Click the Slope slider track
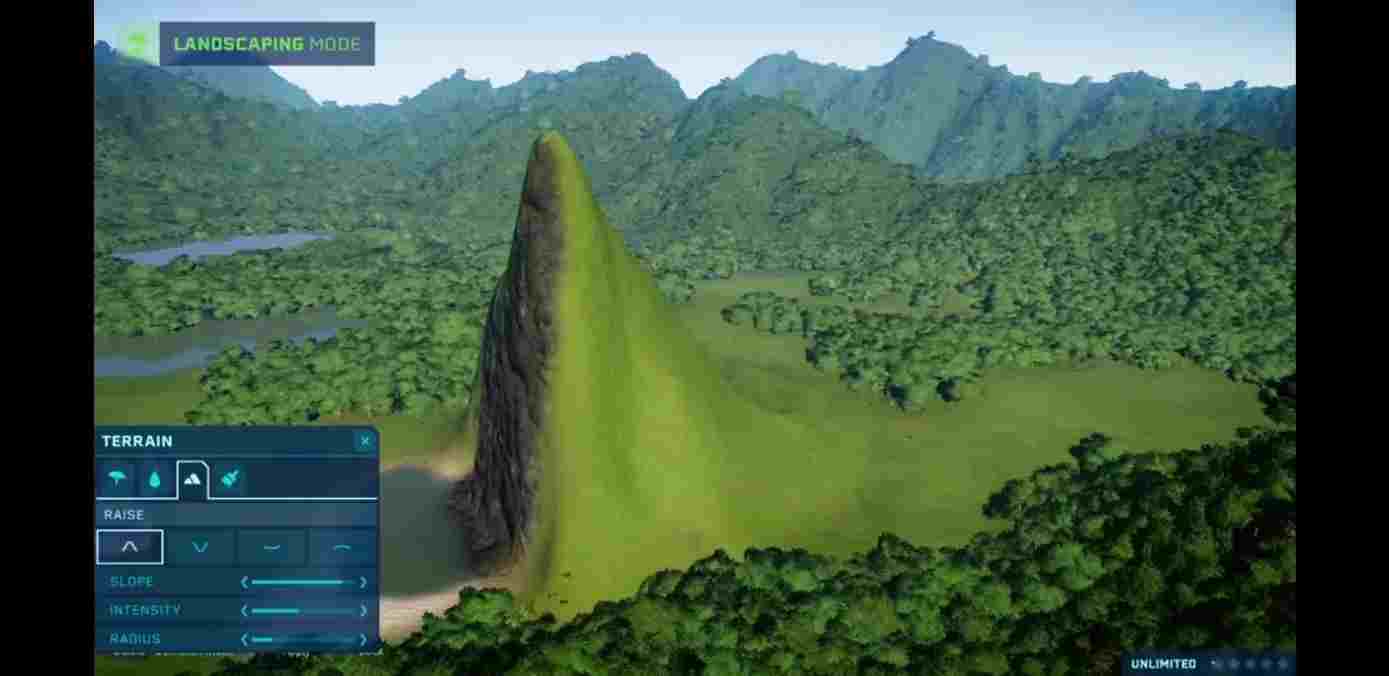The width and height of the screenshot is (1389, 676). (x=303, y=582)
